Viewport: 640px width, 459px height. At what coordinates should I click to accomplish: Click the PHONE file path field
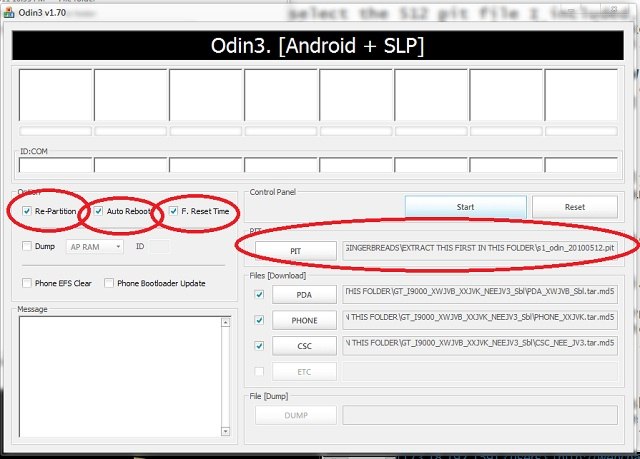[x=480, y=320]
